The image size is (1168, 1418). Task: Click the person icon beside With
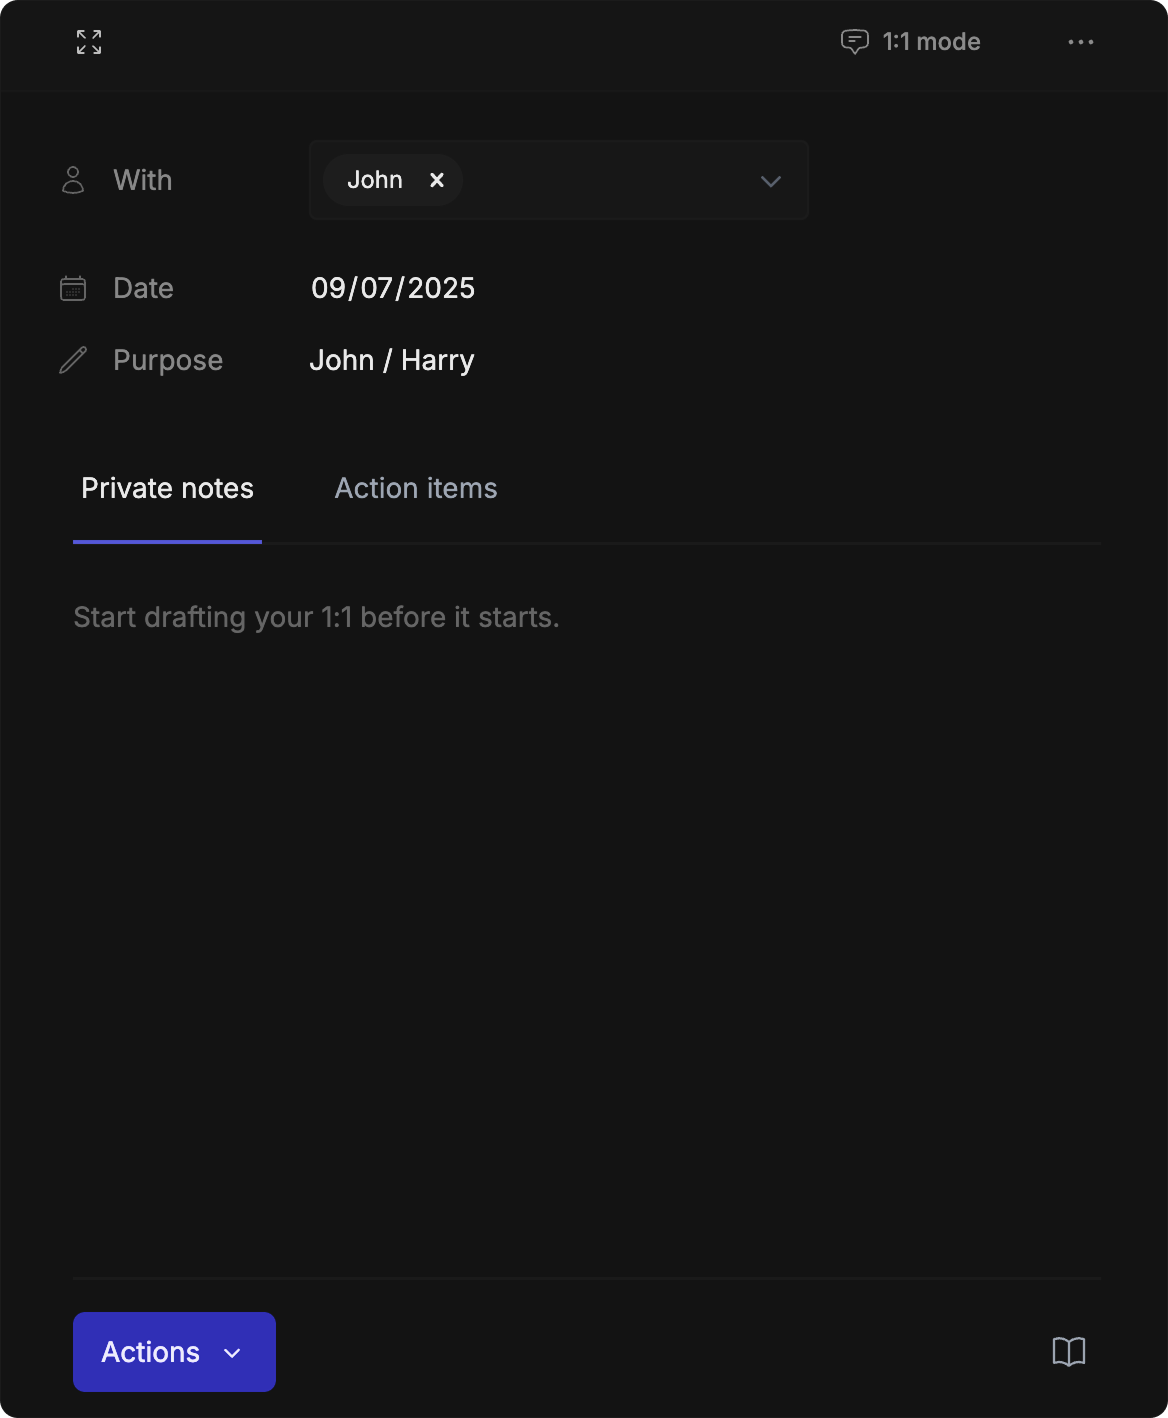click(73, 180)
